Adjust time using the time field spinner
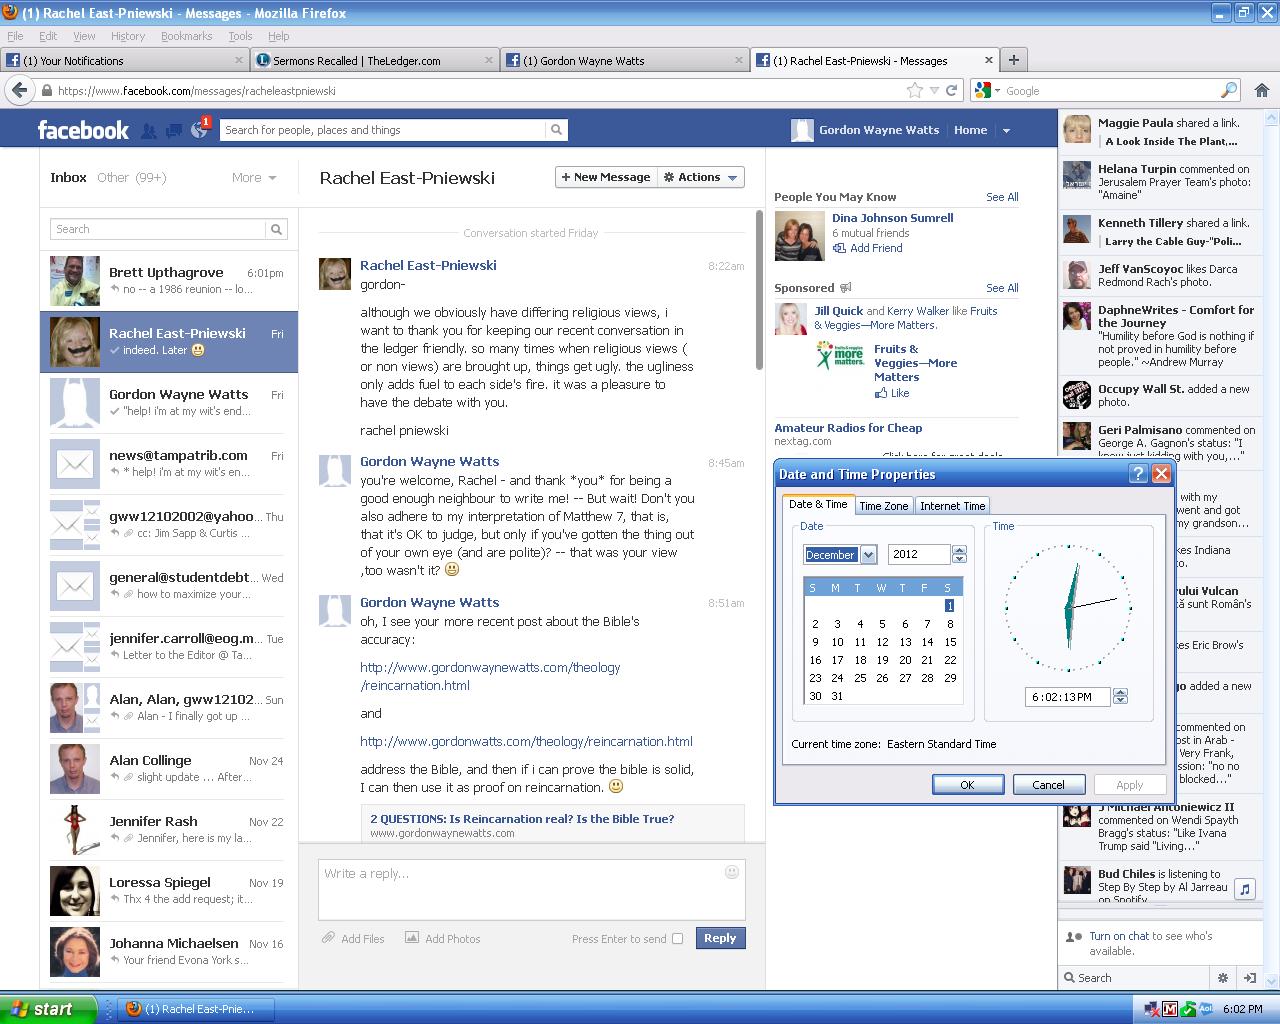Image resolution: width=1280 pixels, height=1024 pixels. click(x=1120, y=696)
